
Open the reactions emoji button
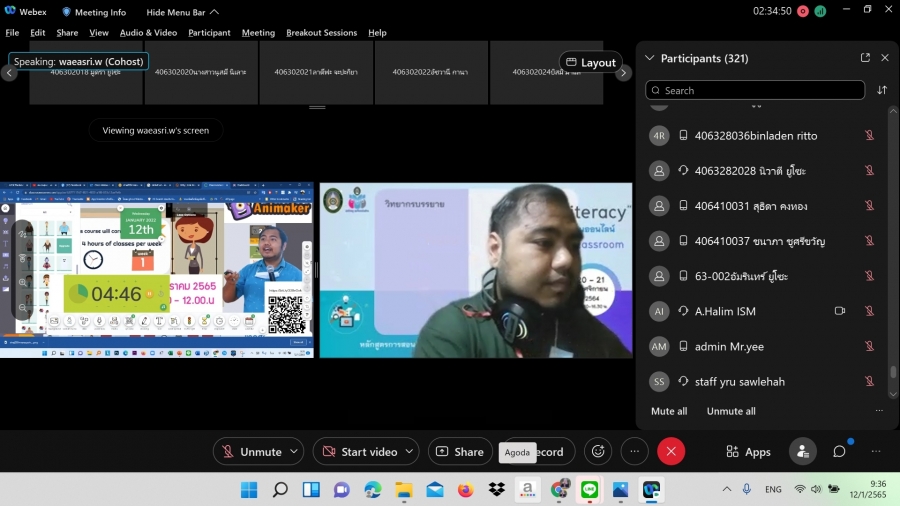click(x=598, y=451)
